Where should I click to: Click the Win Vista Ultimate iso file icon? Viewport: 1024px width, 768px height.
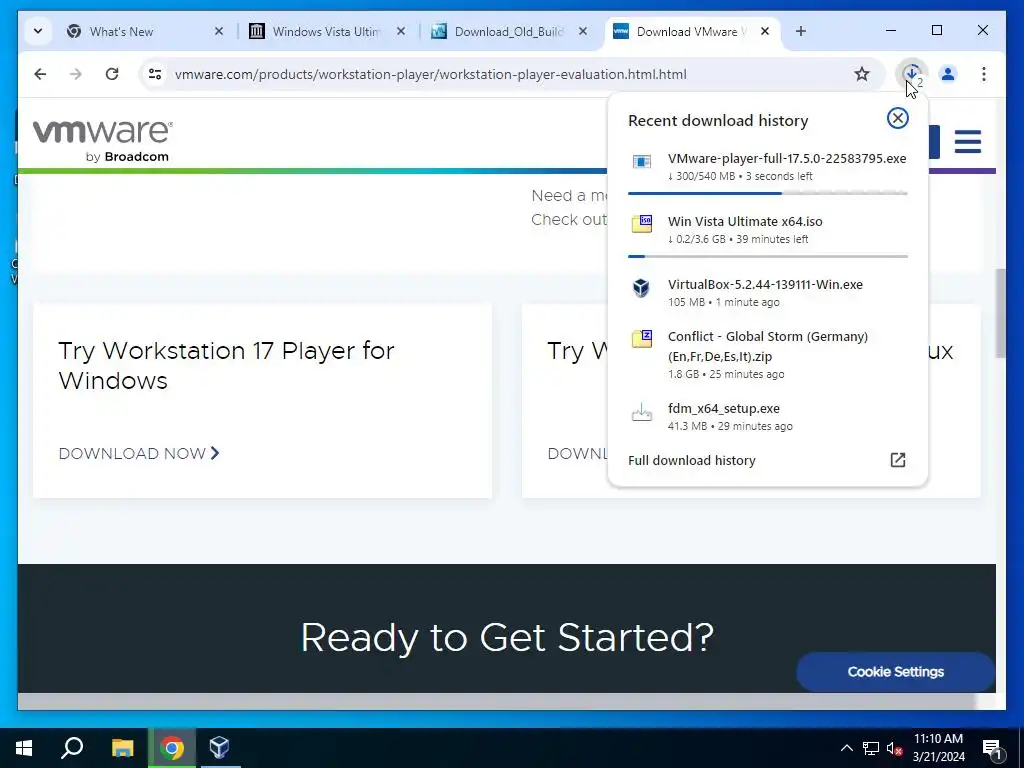pyautogui.click(x=641, y=224)
